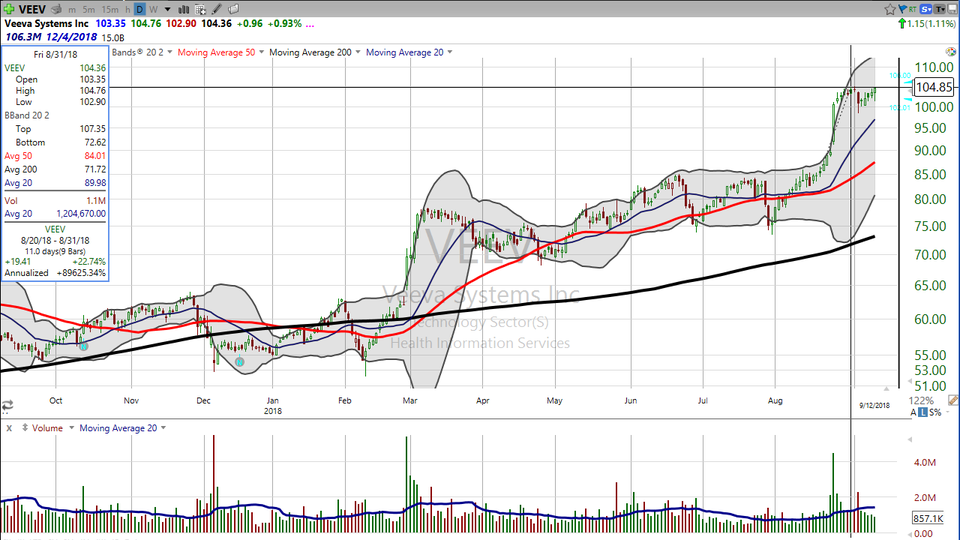This screenshot has height=540, width=960.
Task: Toggle the percent scale S% button
Action: (935, 412)
